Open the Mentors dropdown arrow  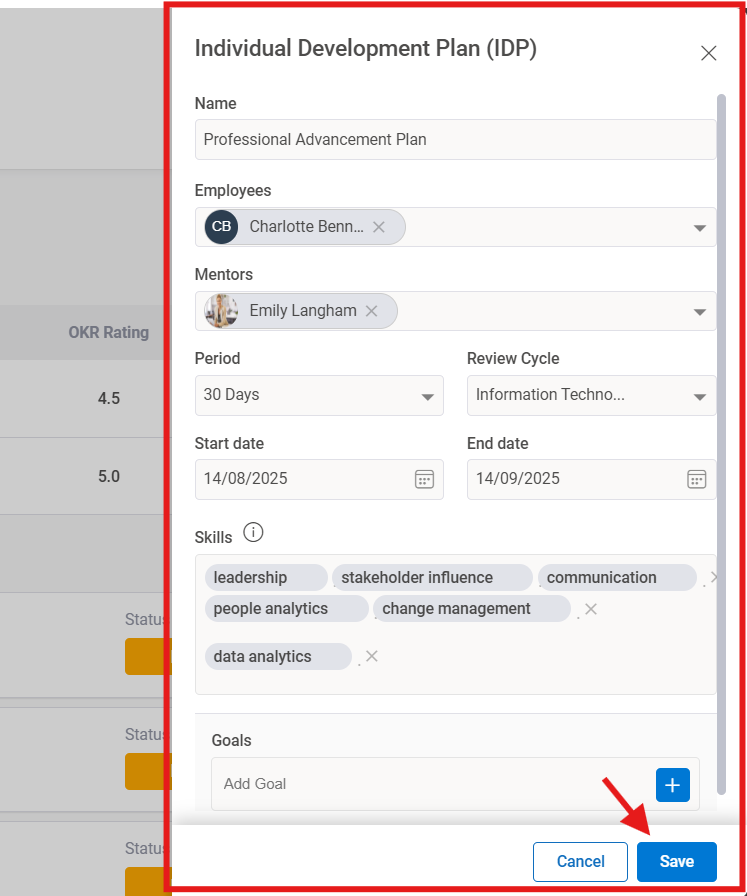pos(699,312)
